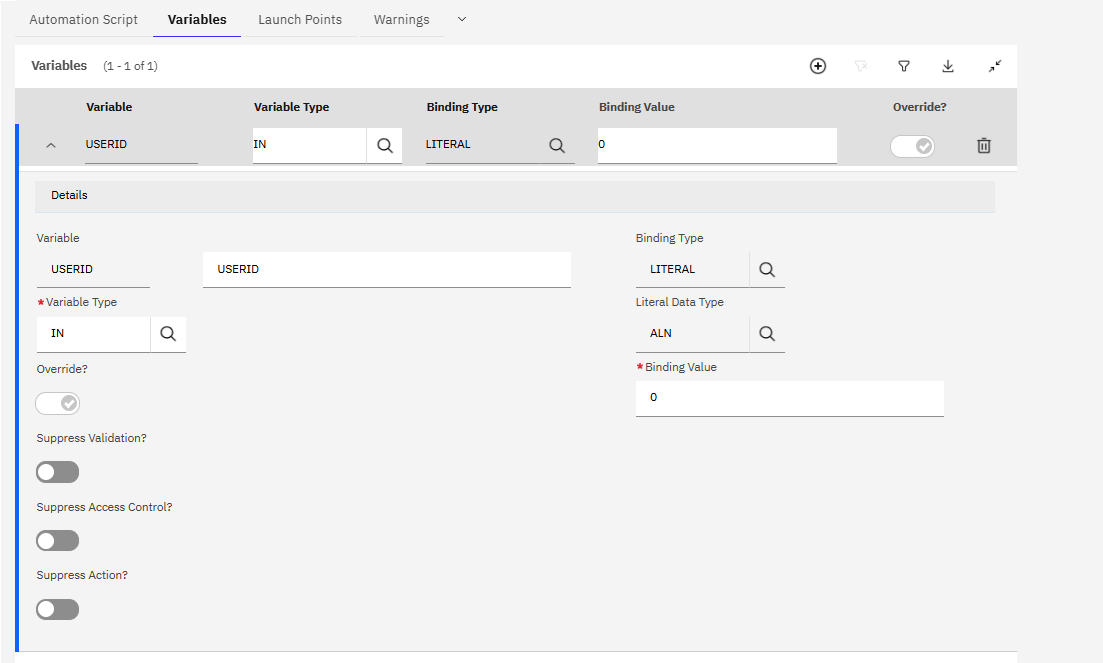Enable Suppress Access Control switch
Image resolution: width=1103 pixels, height=663 pixels.
[x=57, y=541]
